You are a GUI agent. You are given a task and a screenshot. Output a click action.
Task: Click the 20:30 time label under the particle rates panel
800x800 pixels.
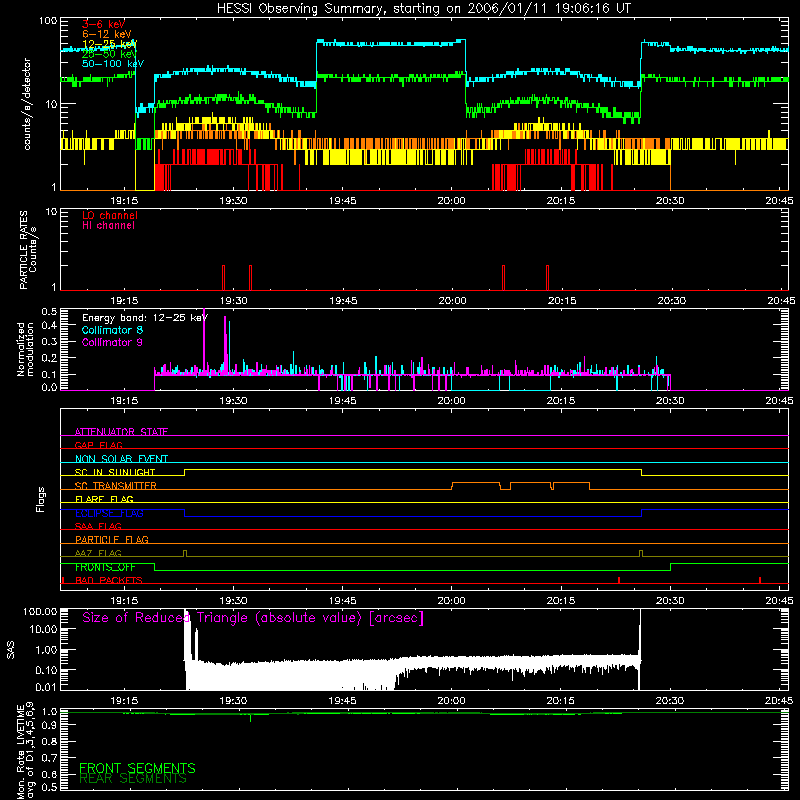tap(671, 301)
